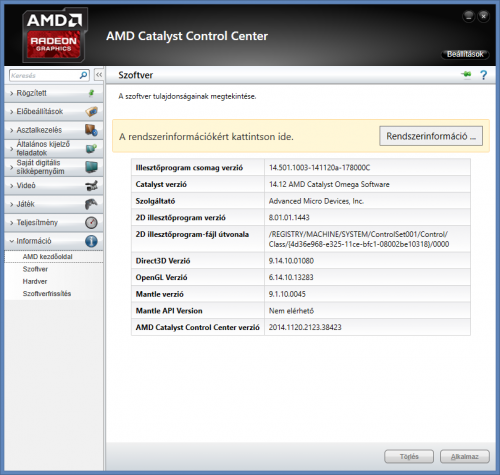
Task: Click '14.12 AMD Catalyst Omega Software' value
Action: (x=329, y=184)
